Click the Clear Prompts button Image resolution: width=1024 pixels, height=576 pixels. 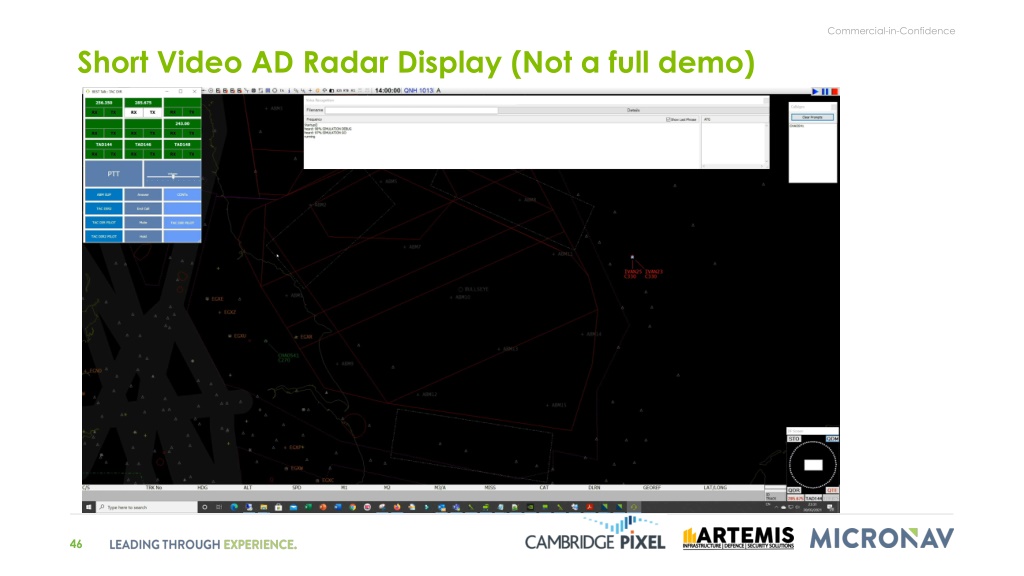pos(812,118)
